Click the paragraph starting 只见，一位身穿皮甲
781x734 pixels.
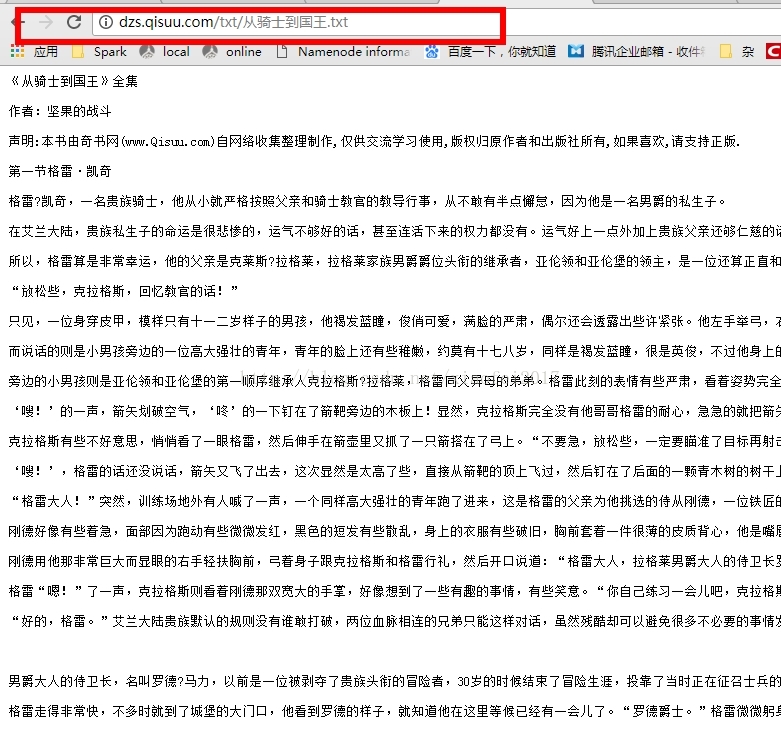[394, 321]
